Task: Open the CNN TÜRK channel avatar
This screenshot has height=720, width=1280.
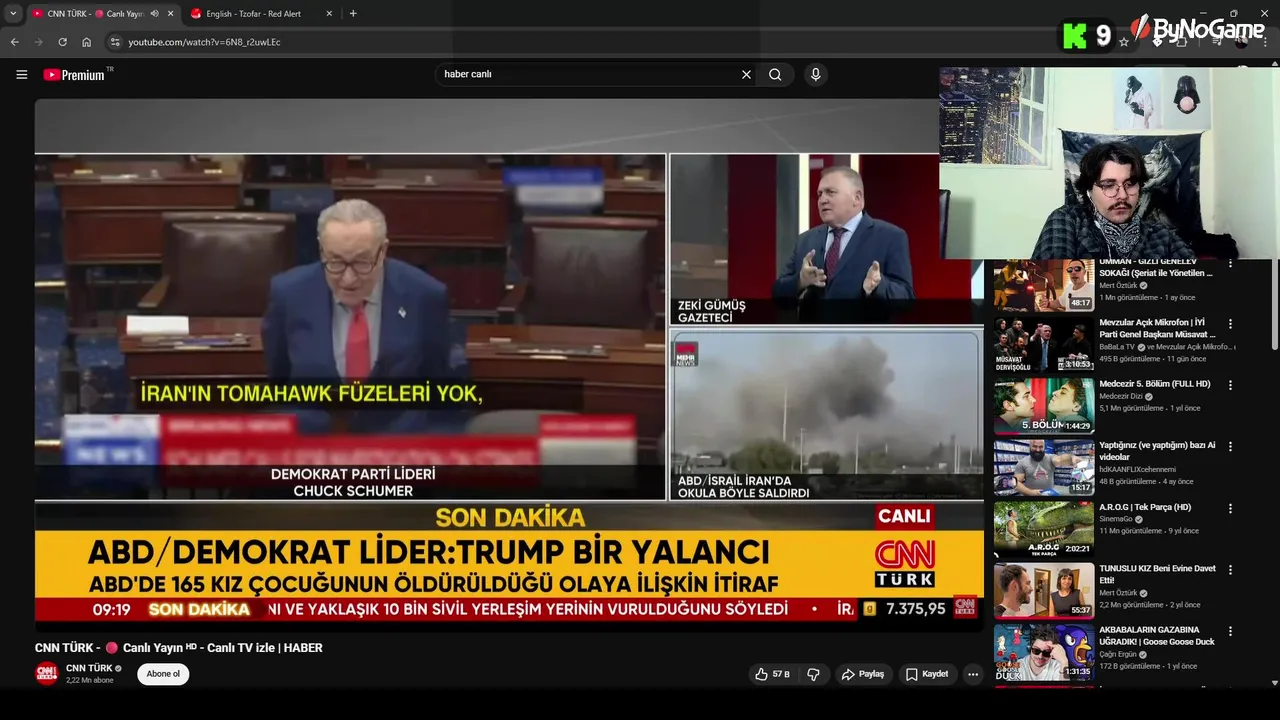Action: click(x=47, y=674)
